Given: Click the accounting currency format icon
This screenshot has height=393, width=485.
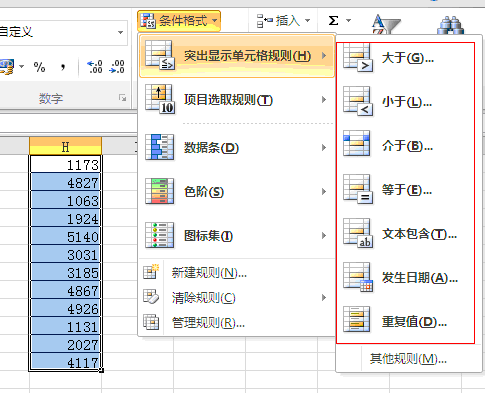Looking at the screenshot, I should (7, 67).
